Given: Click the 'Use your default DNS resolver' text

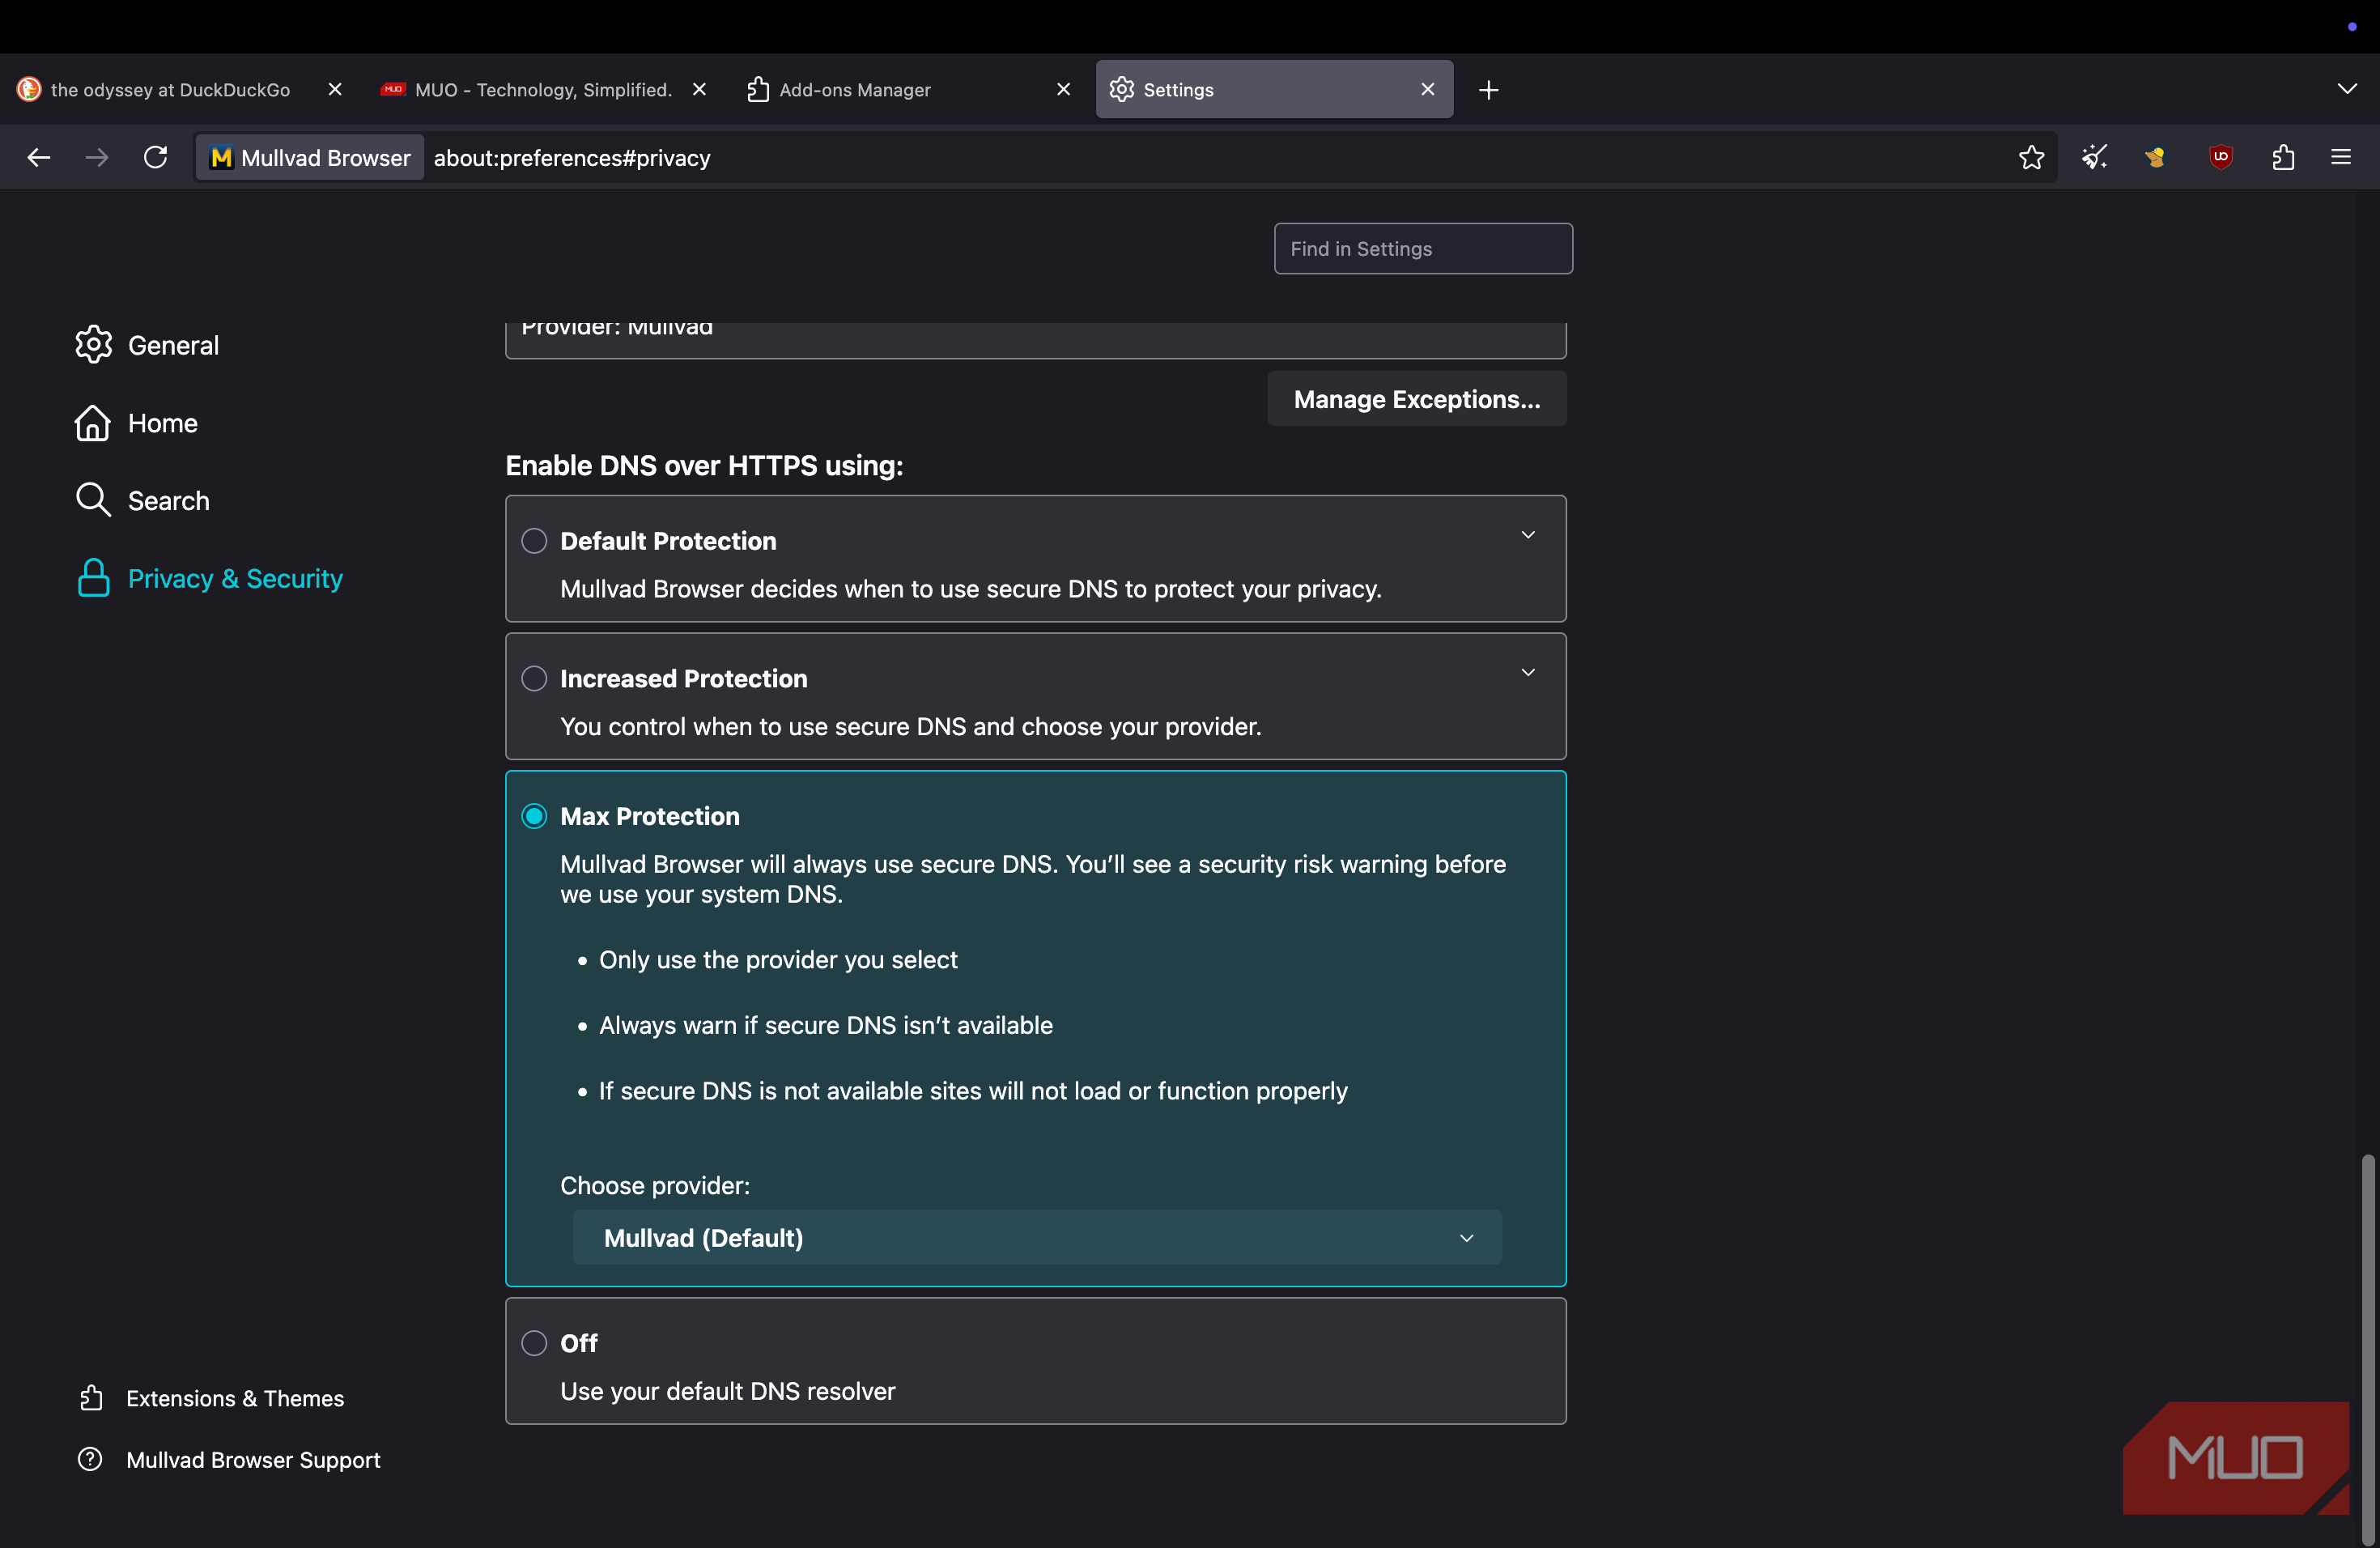Looking at the screenshot, I should click(x=727, y=1391).
